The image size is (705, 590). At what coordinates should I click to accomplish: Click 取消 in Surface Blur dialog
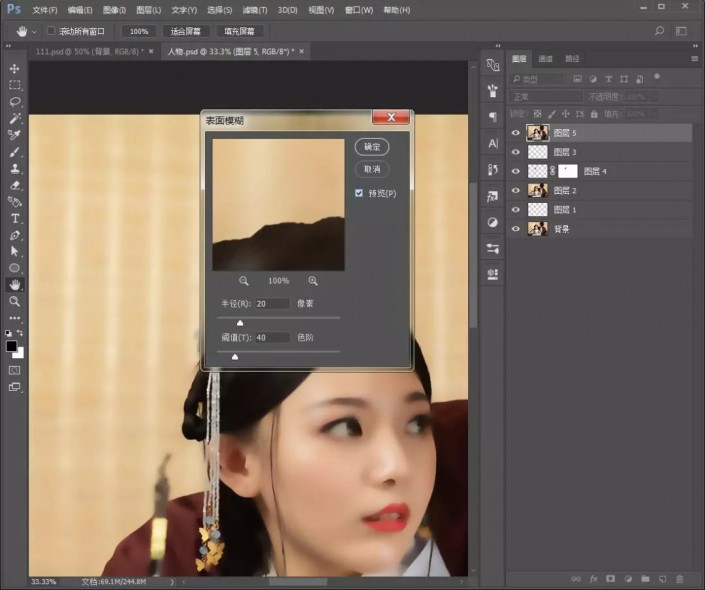(372, 170)
